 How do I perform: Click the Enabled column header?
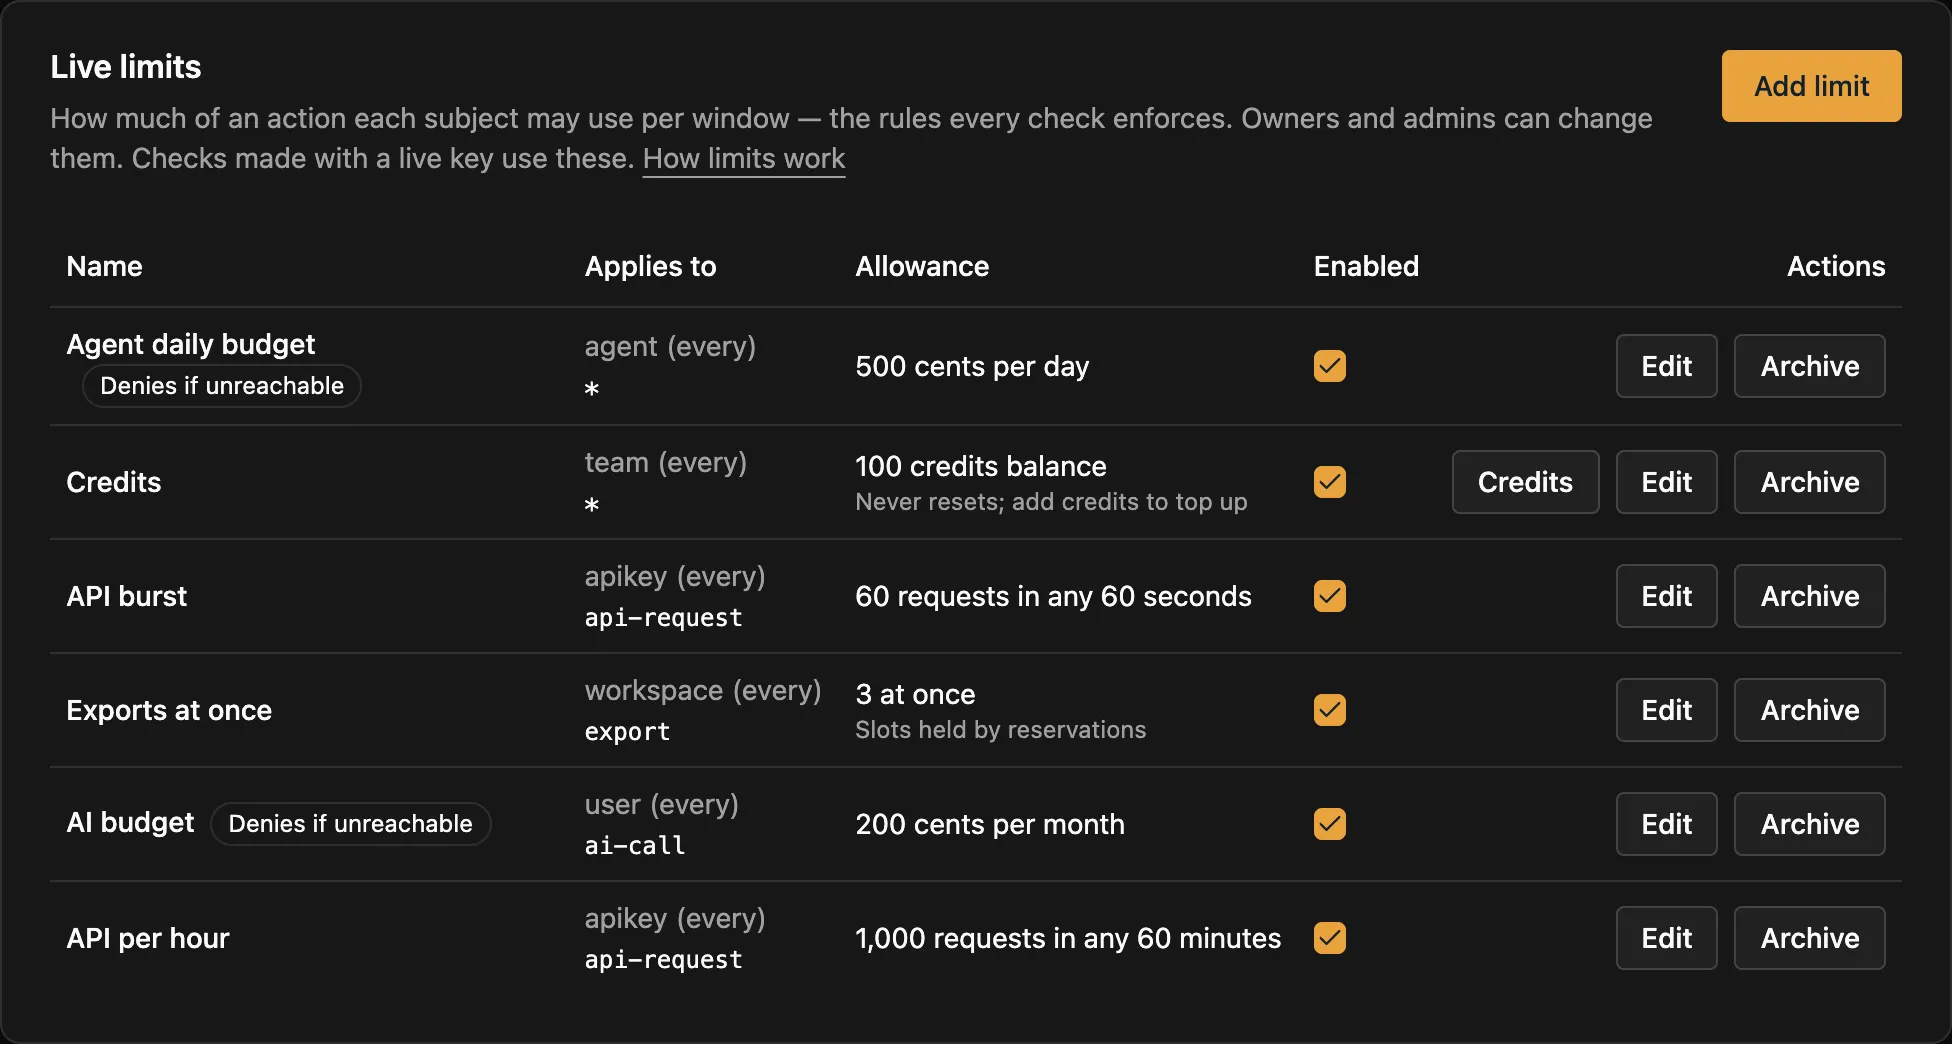(1366, 266)
